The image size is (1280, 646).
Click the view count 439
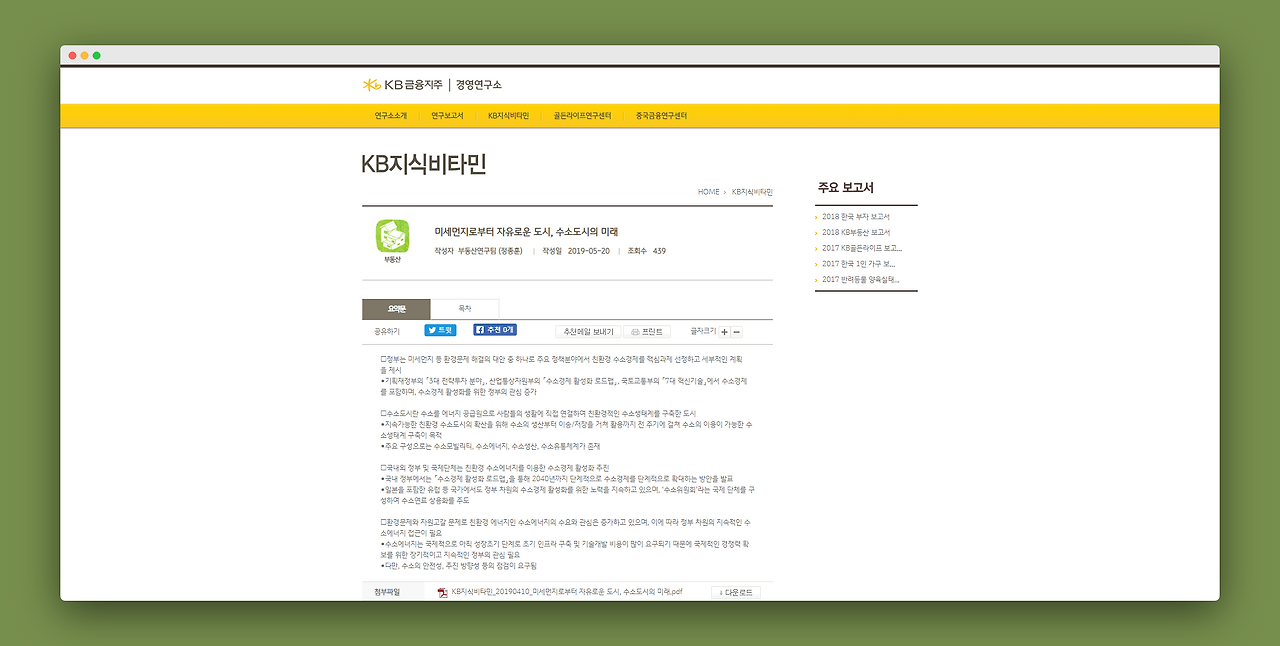[x=659, y=251]
